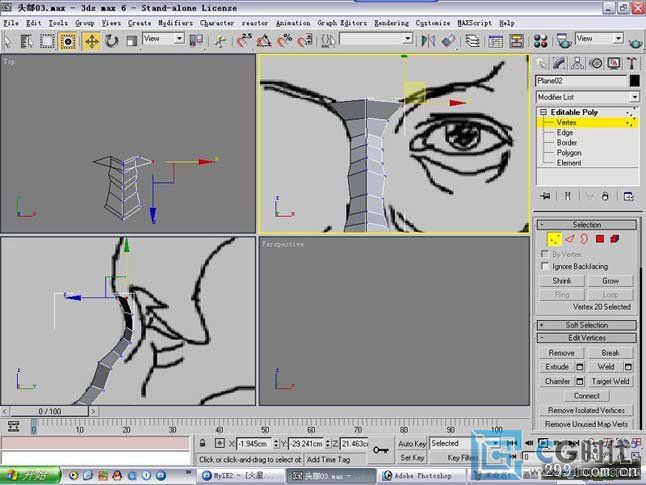The height and width of the screenshot is (485, 646).
Task: Switch to Hierarchy command panel tab
Action: coord(577,63)
